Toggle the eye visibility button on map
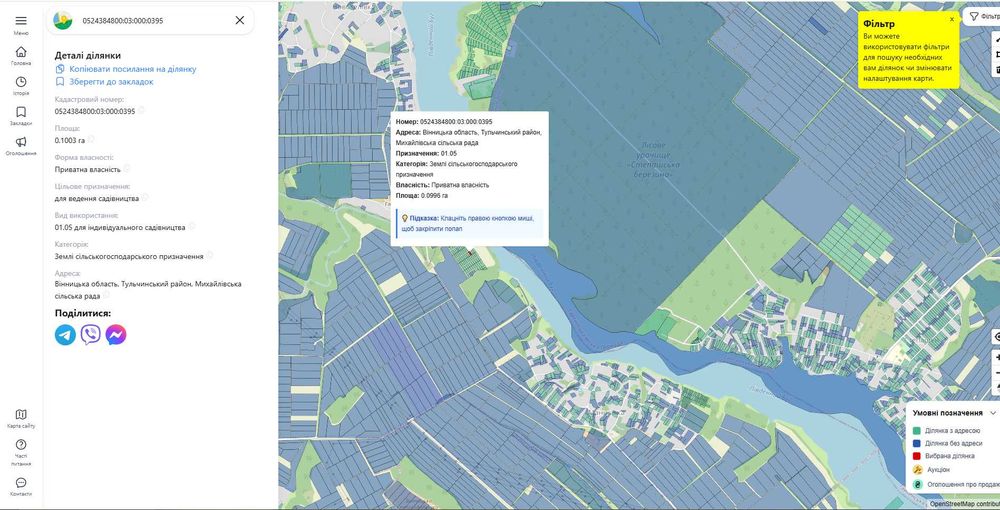This screenshot has height=510, width=1000. tap(997, 337)
